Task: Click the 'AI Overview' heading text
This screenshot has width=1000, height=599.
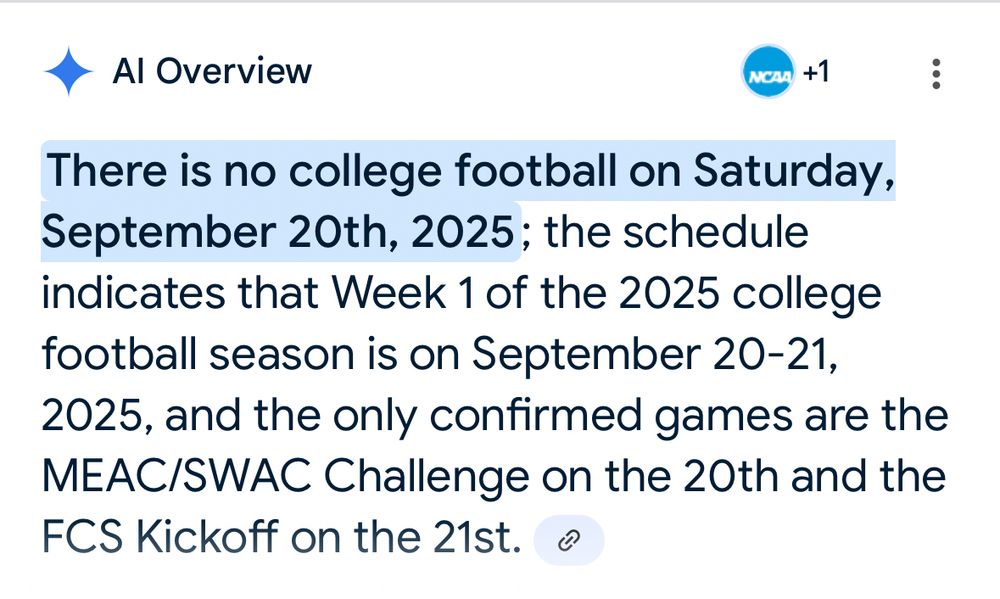Action: point(212,72)
